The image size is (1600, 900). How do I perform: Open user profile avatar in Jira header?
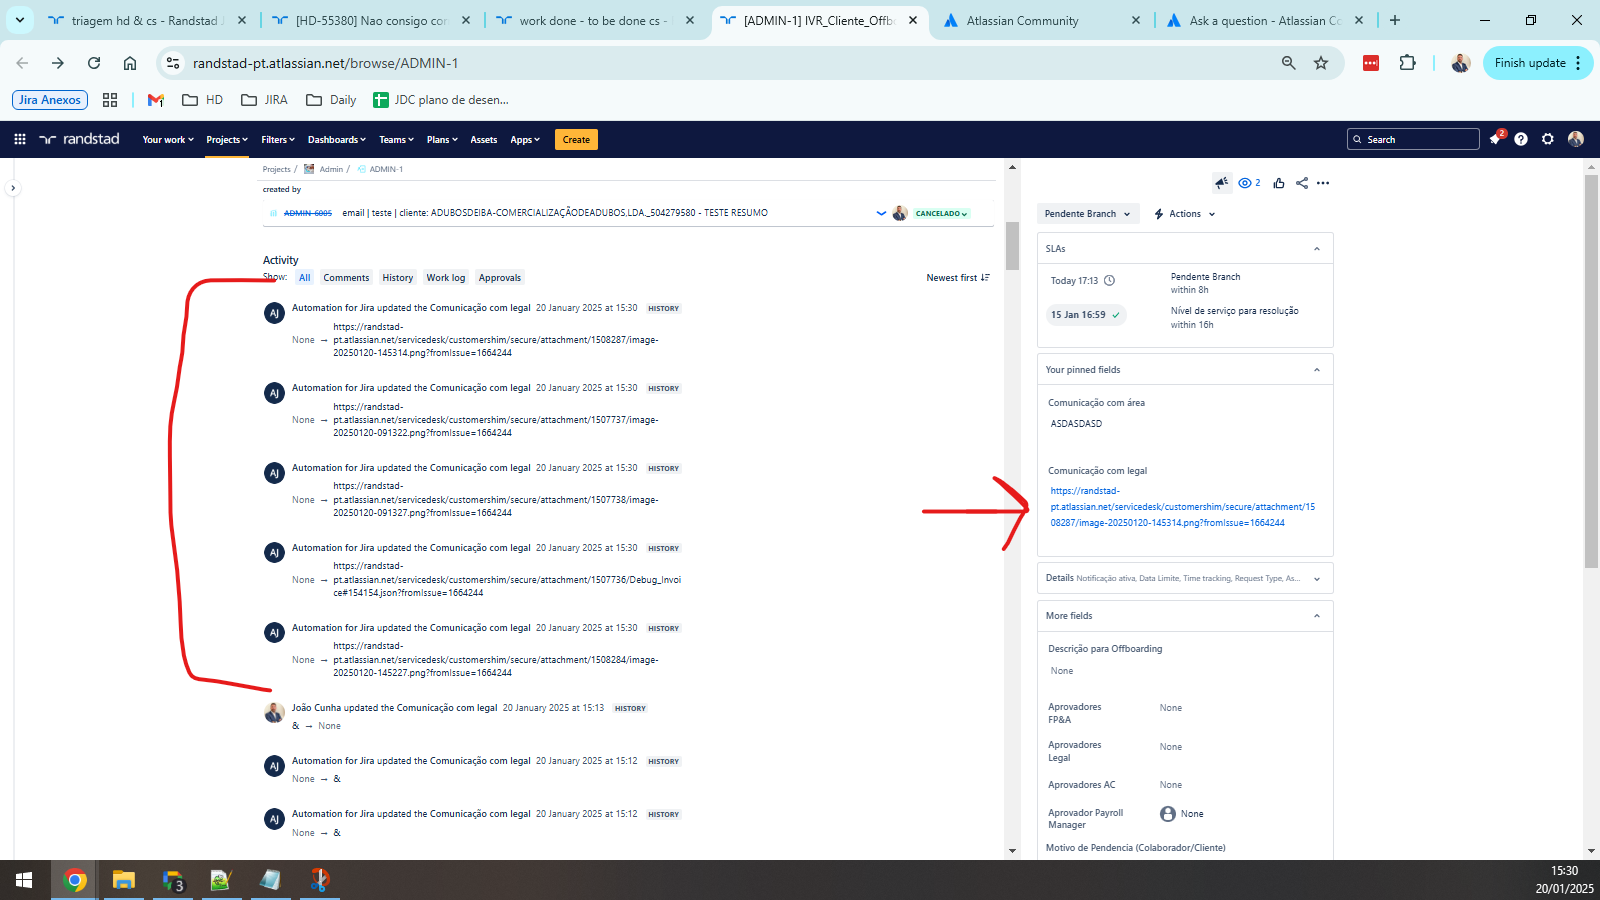[x=1576, y=139]
